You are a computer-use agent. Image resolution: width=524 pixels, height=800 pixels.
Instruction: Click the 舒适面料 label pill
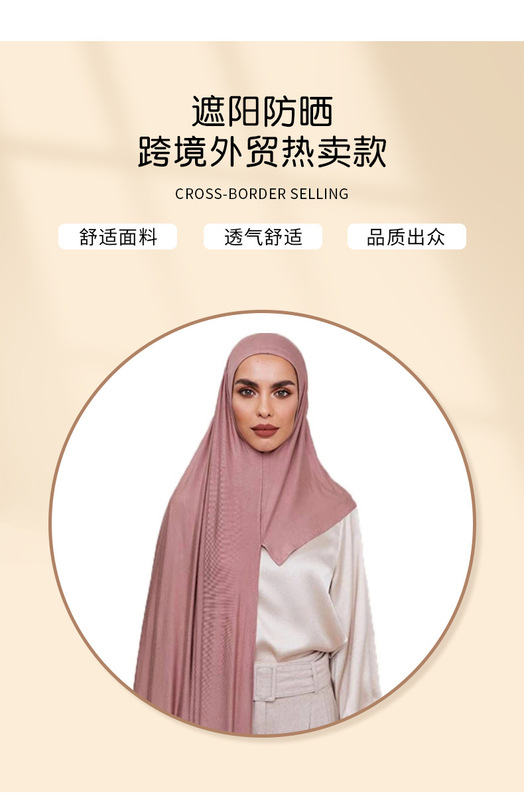[117, 237]
